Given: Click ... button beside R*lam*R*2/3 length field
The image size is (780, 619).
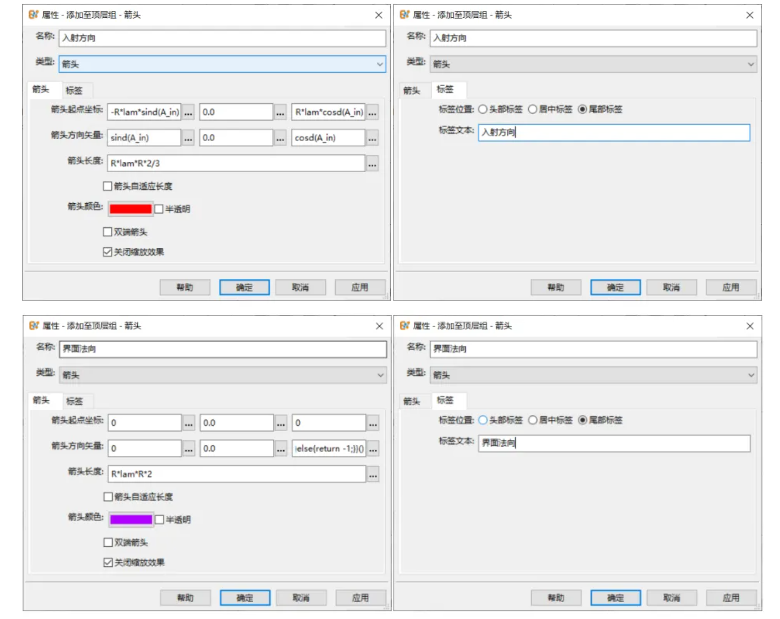Looking at the screenshot, I should tap(373, 163).
